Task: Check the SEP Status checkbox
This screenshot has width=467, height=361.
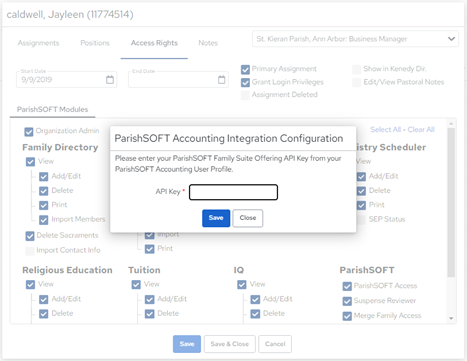Action: (x=361, y=220)
